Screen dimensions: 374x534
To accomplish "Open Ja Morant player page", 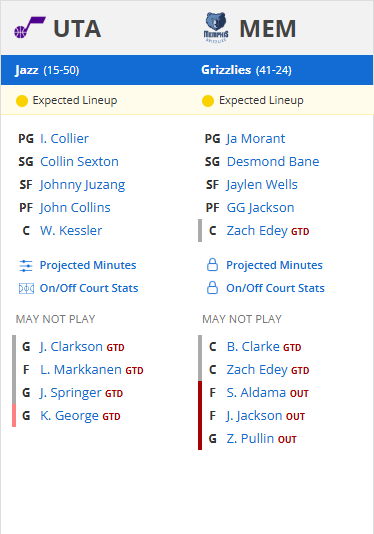I will pos(256,139).
